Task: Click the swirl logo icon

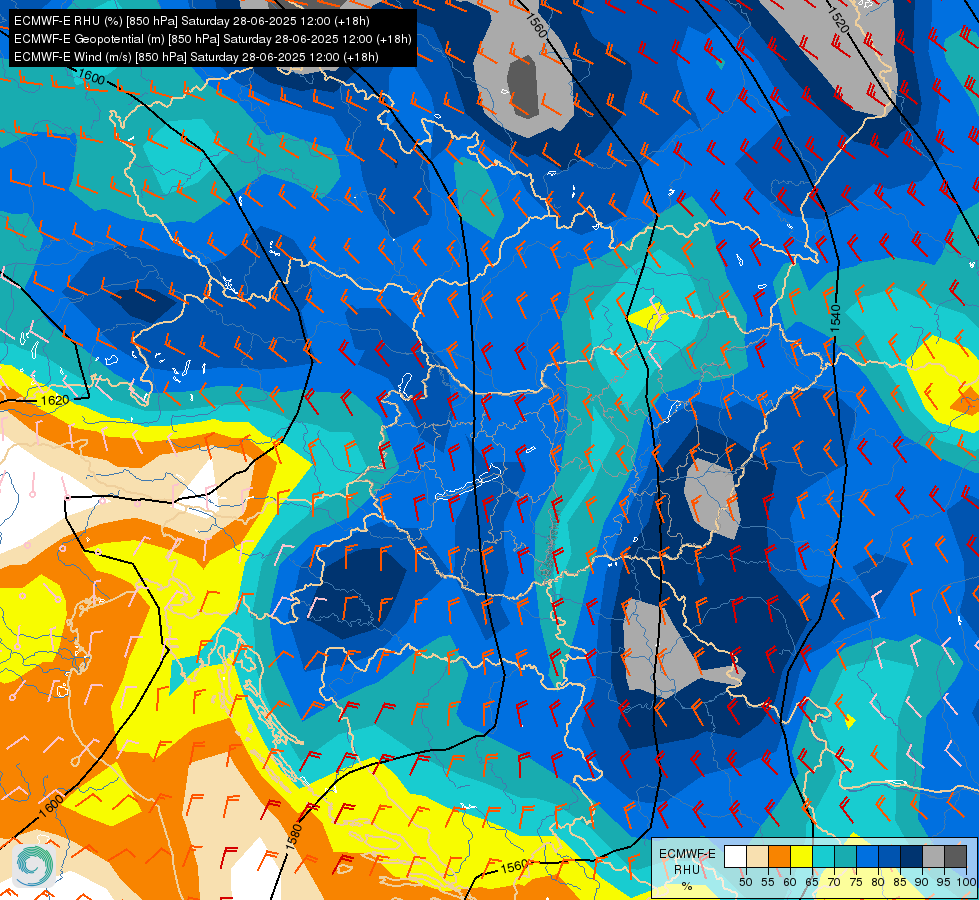Action: point(34,865)
